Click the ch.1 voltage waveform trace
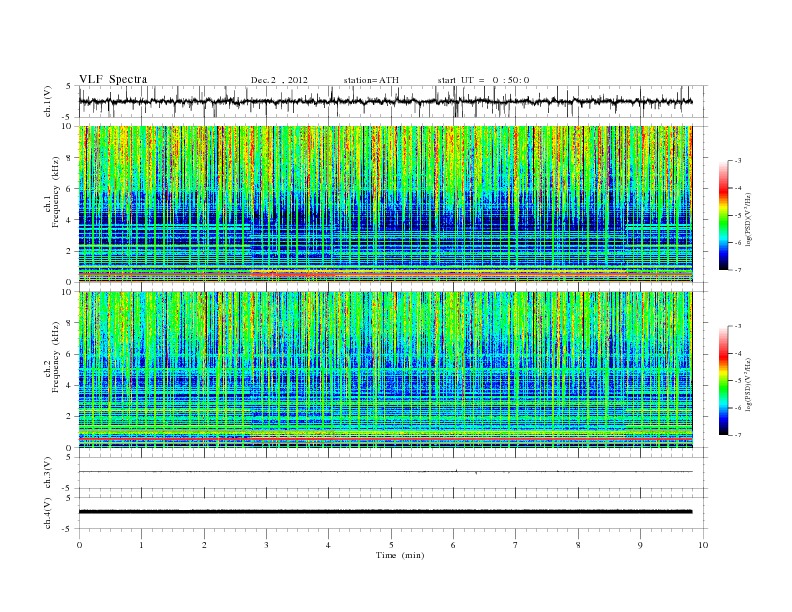 [x=385, y=101]
